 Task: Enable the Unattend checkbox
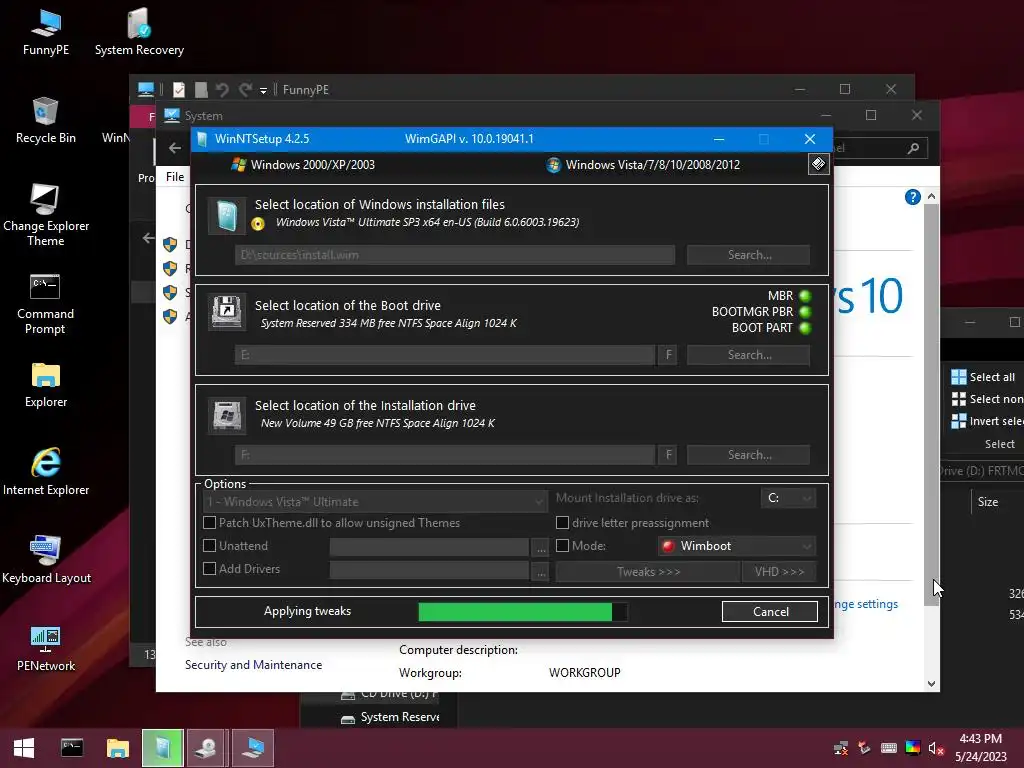coord(210,545)
